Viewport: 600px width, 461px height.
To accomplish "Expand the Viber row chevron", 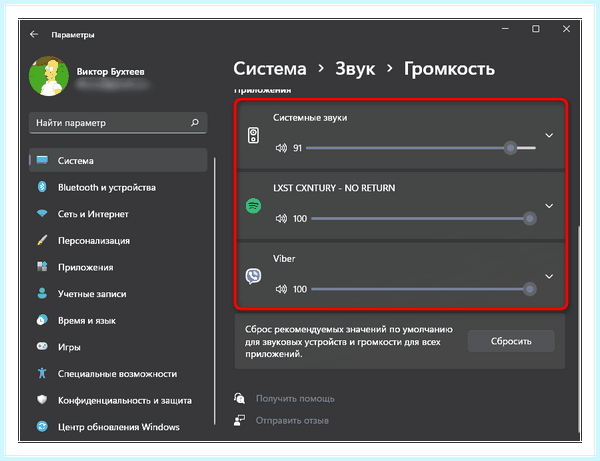I will (549, 276).
